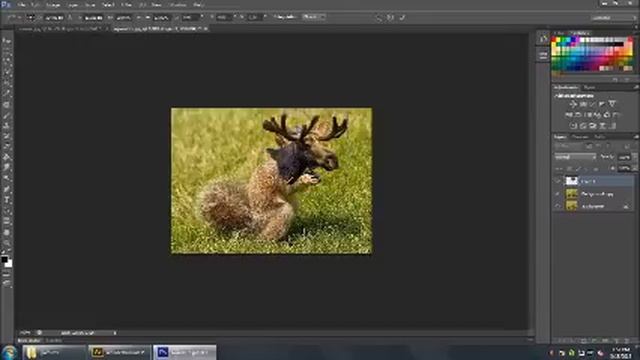Edit the rotation angle field
The width and height of the screenshot is (640, 360).
pyautogui.click(x=191, y=18)
